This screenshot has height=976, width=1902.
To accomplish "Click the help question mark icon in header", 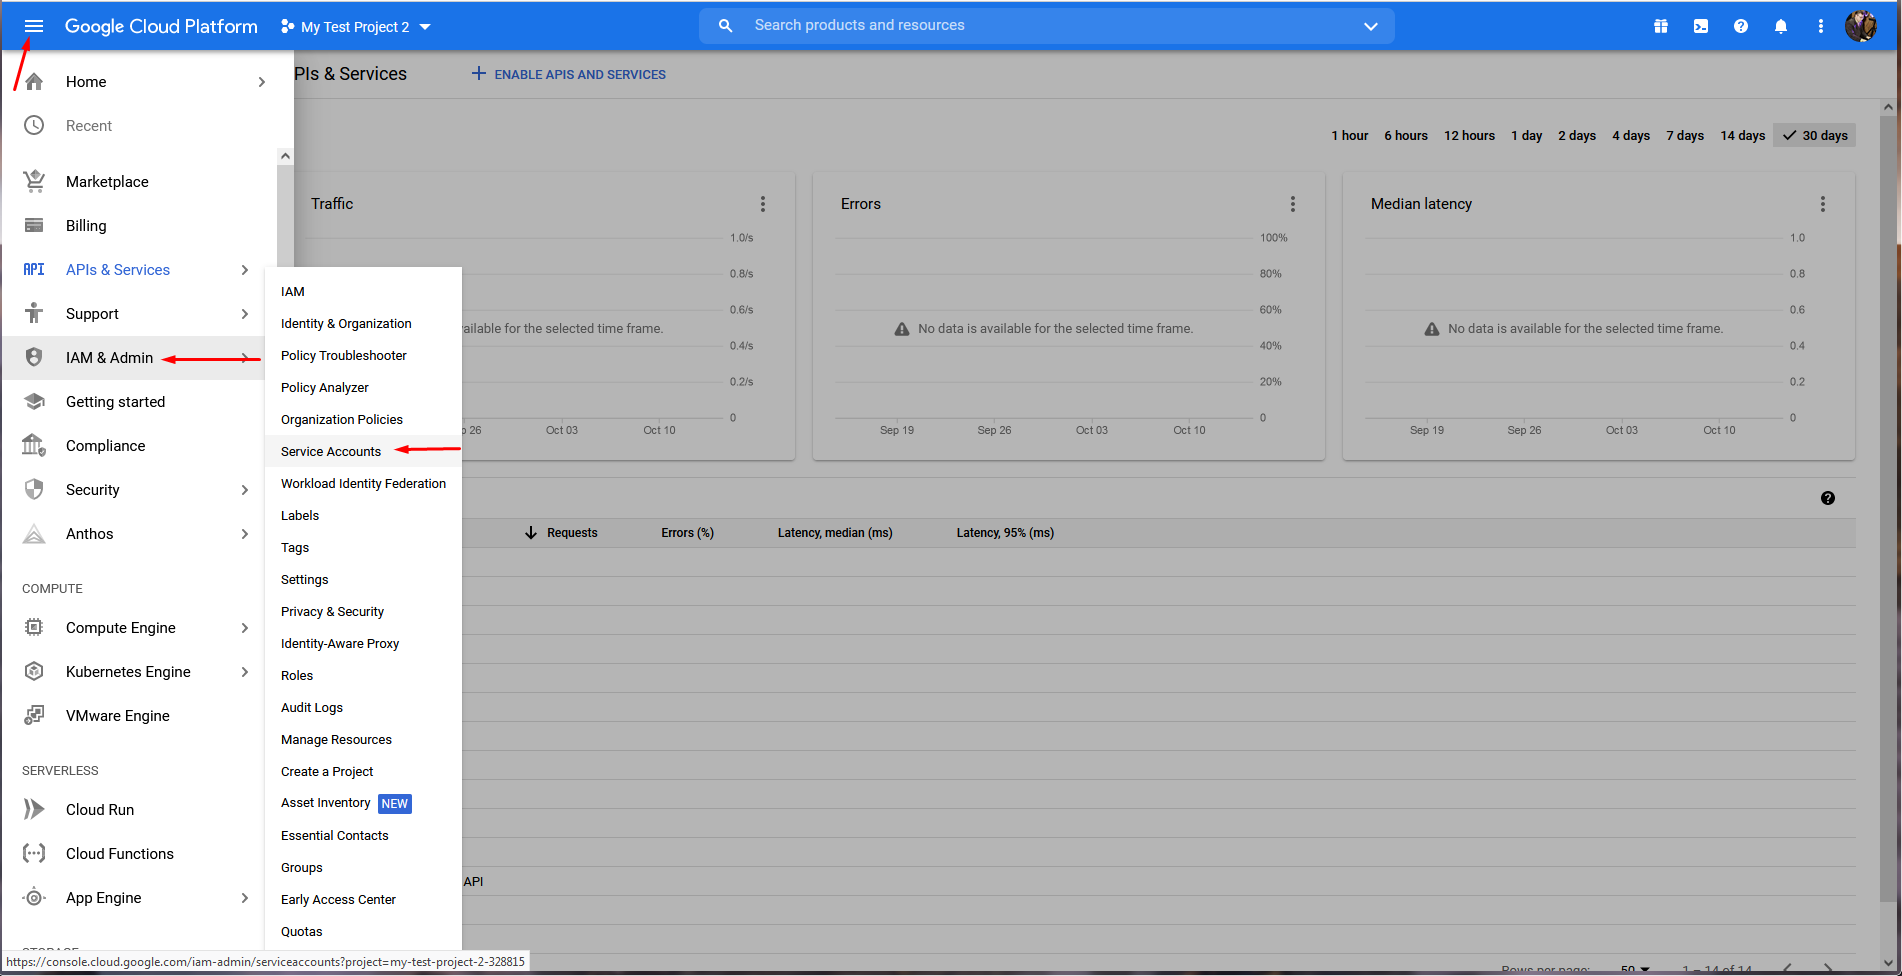I will pyautogui.click(x=1740, y=26).
